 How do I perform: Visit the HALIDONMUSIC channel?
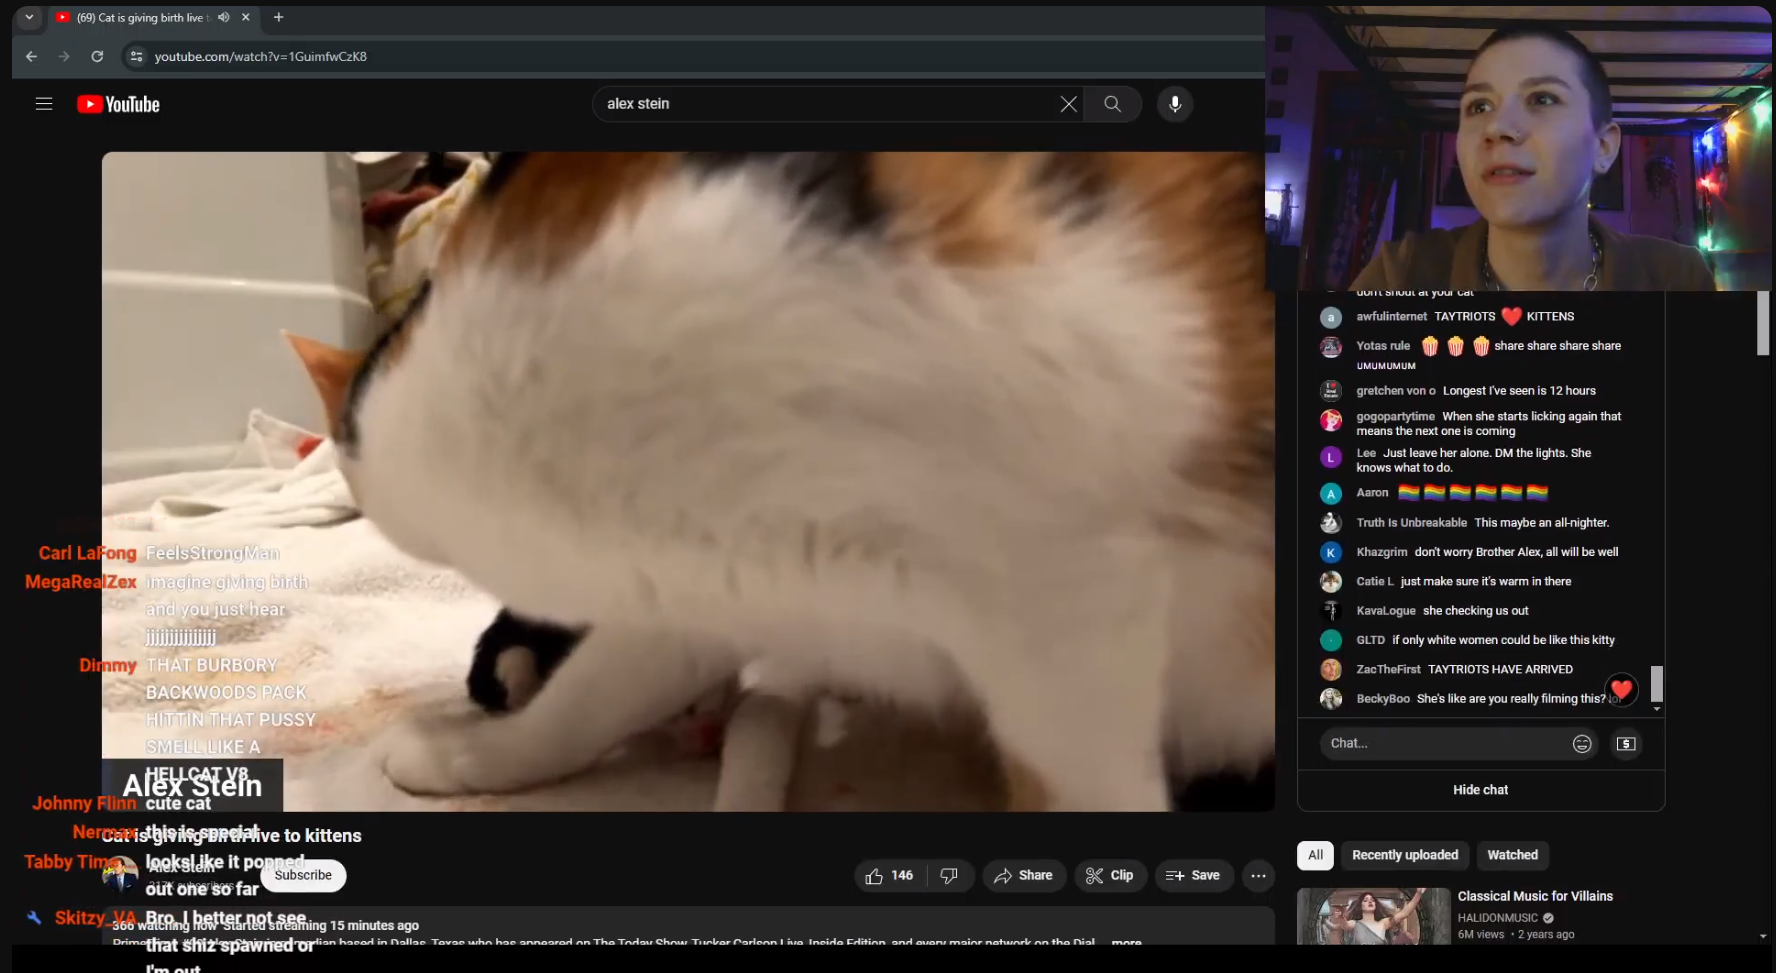1498,918
